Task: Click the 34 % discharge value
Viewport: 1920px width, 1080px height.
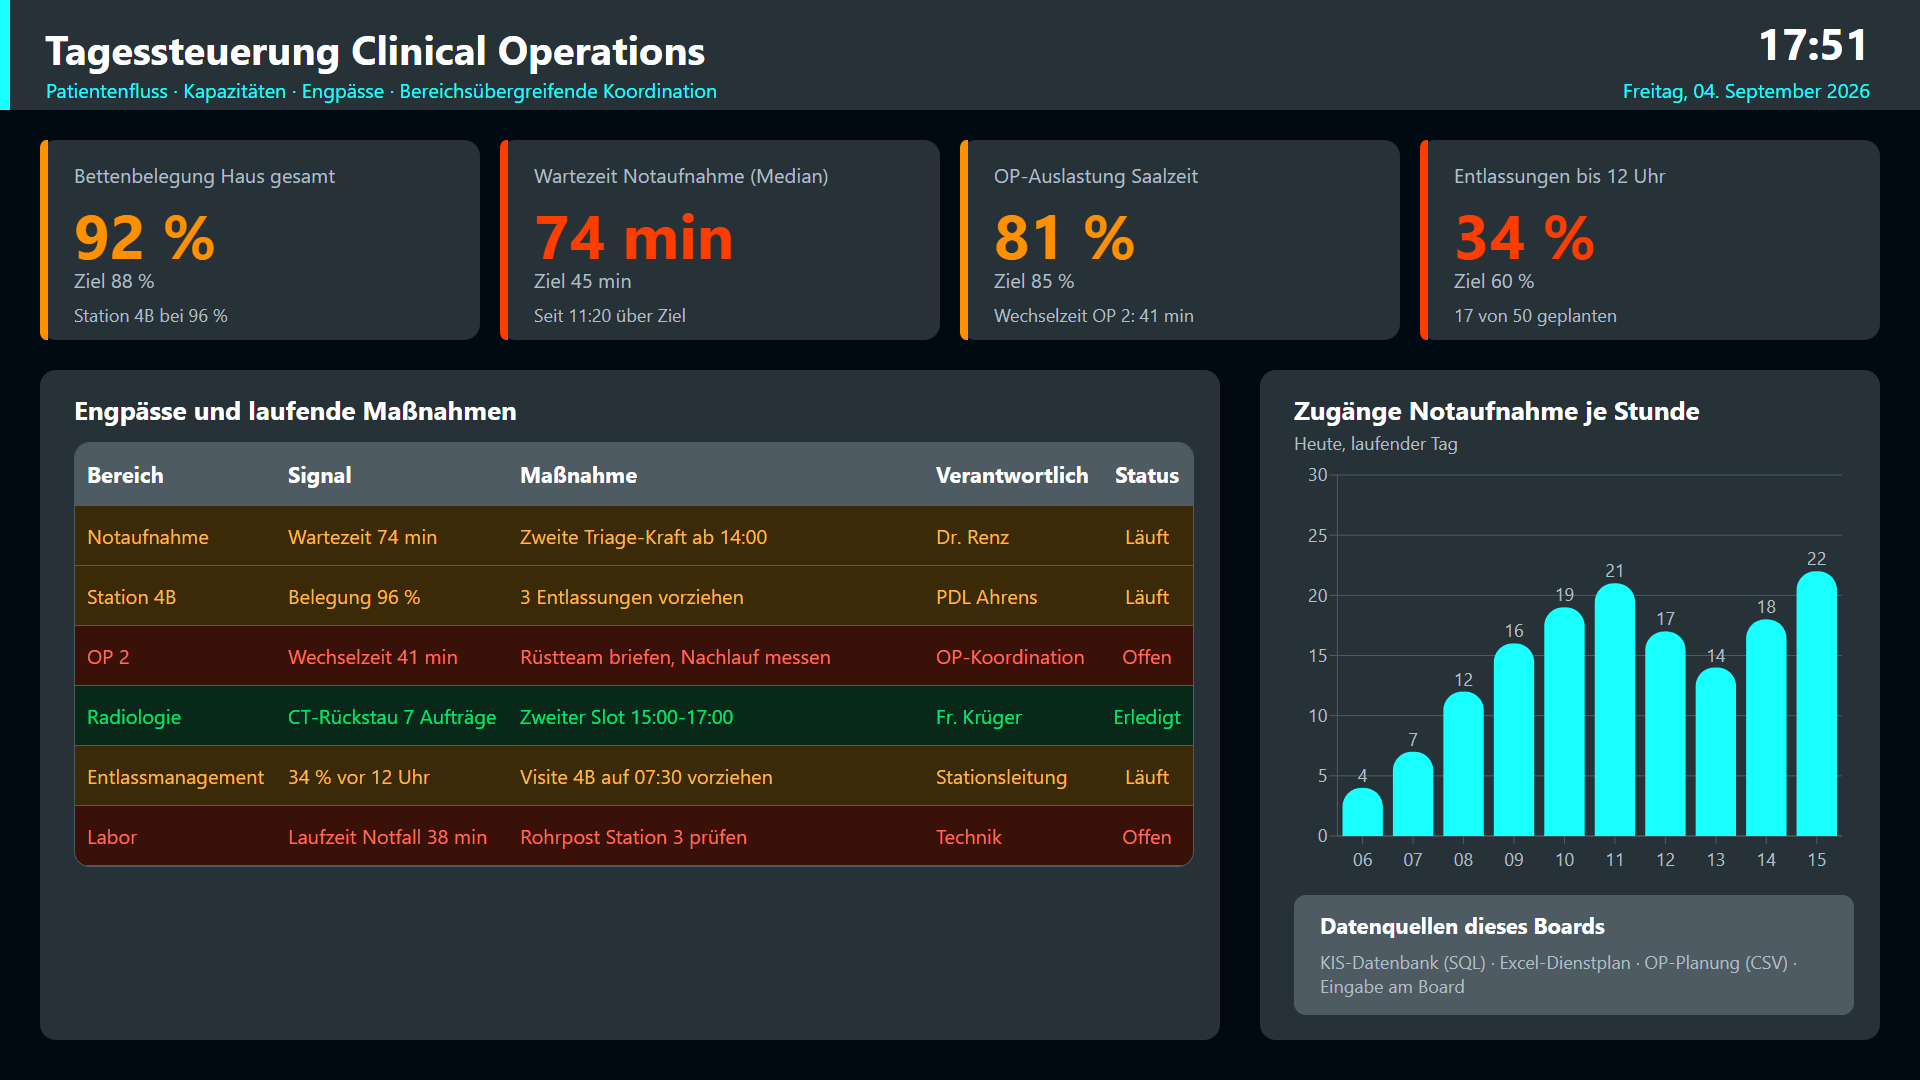Action: 1524,238
